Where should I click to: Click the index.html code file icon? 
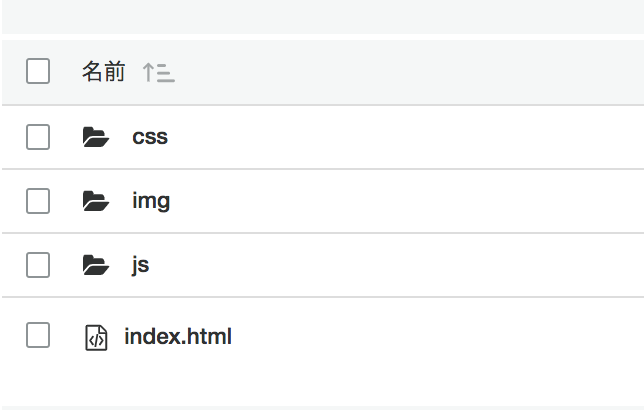(96, 337)
